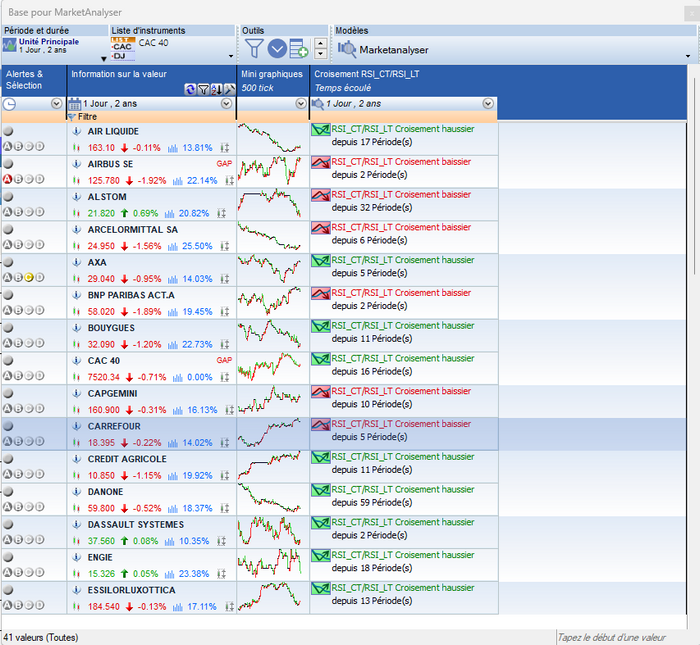Image resolution: width=700 pixels, height=645 pixels.
Task: Click the Filtre row under the value column
Action: [151, 117]
